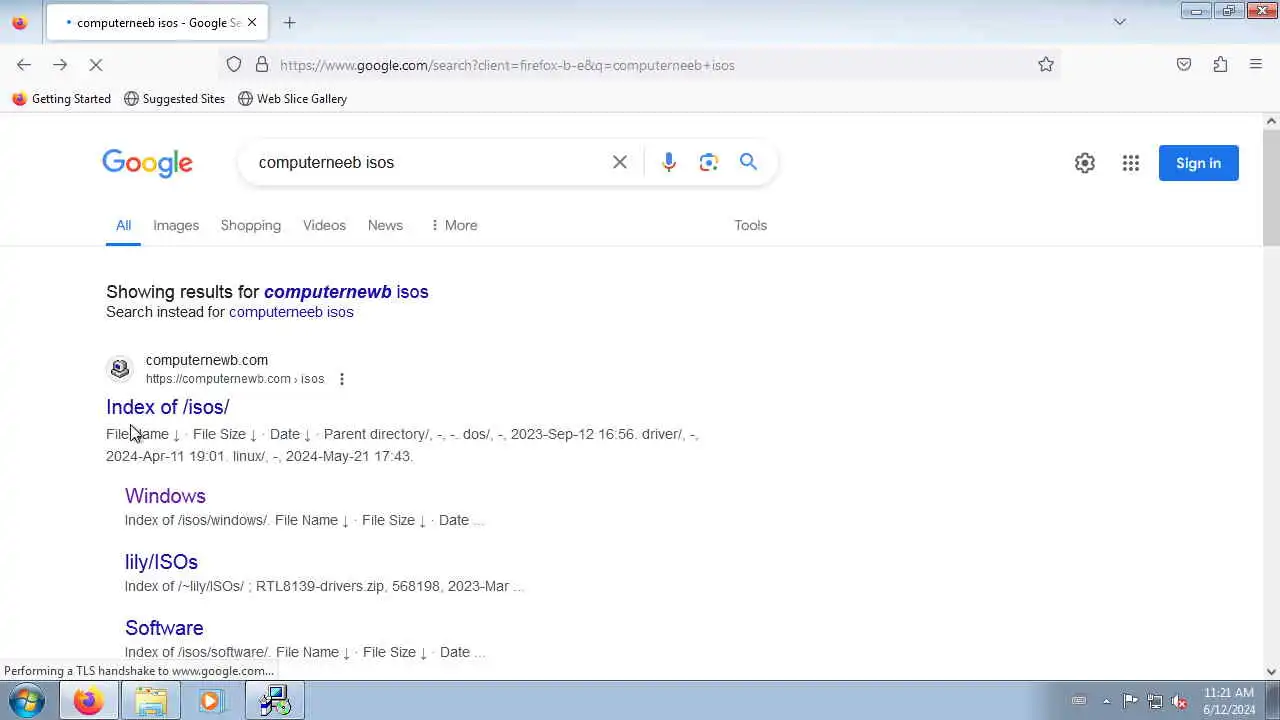Start voice search with microphone icon

[669, 162]
